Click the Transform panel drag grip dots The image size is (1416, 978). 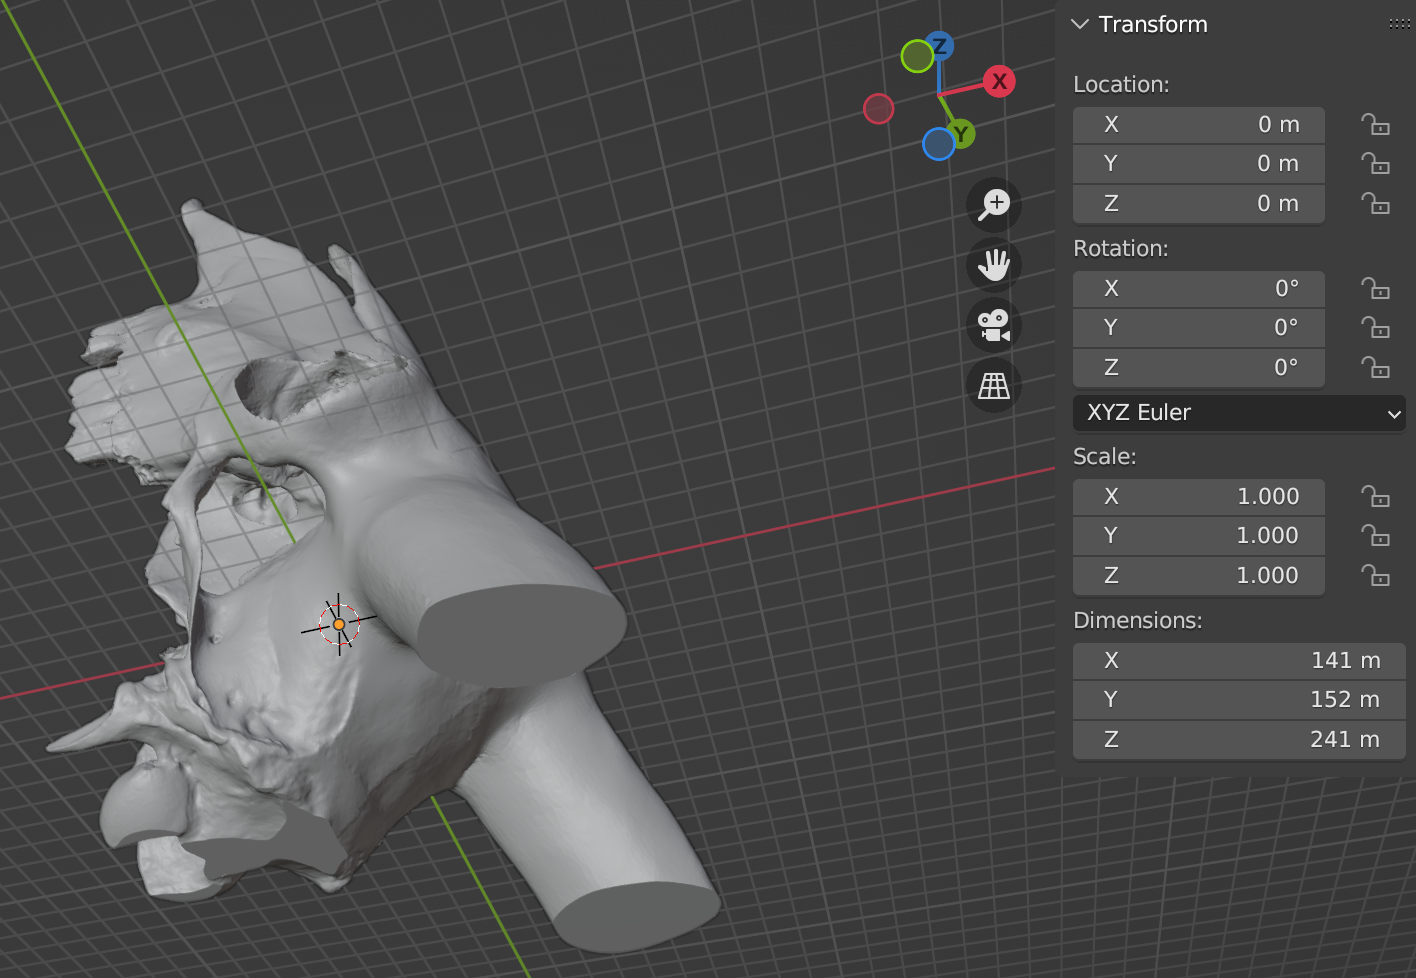1399,24
